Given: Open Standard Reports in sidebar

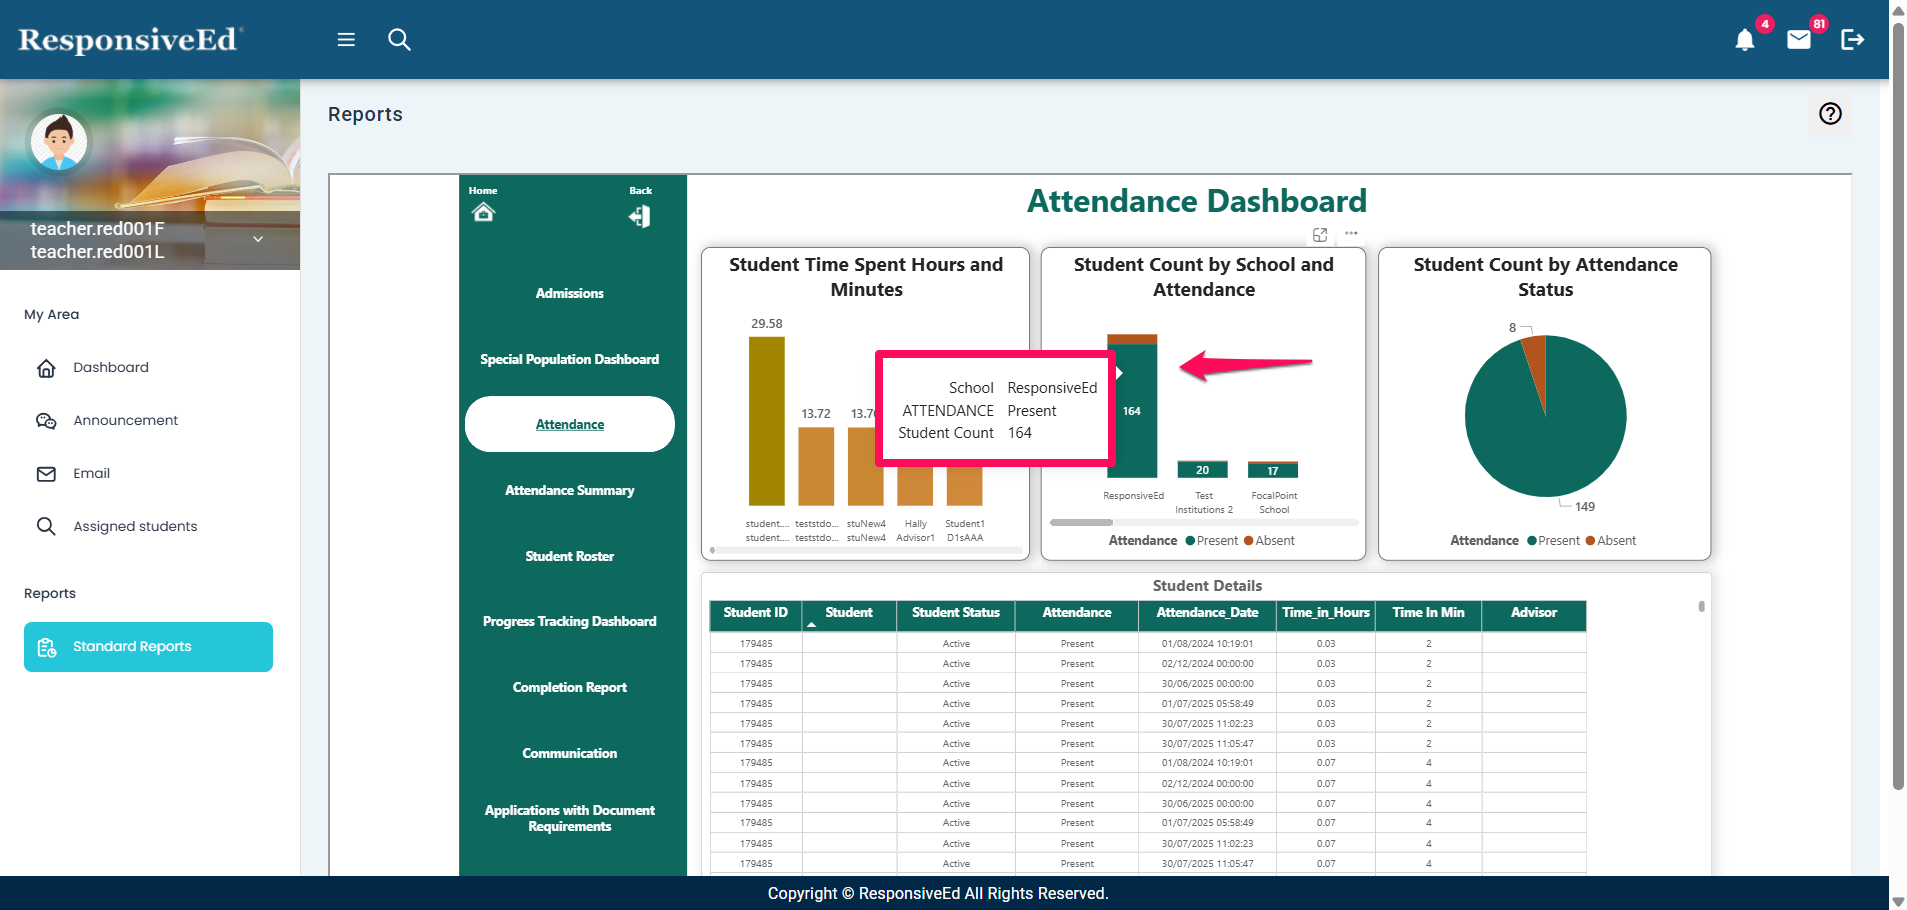Looking at the screenshot, I should pyautogui.click(x=148, y=647).
